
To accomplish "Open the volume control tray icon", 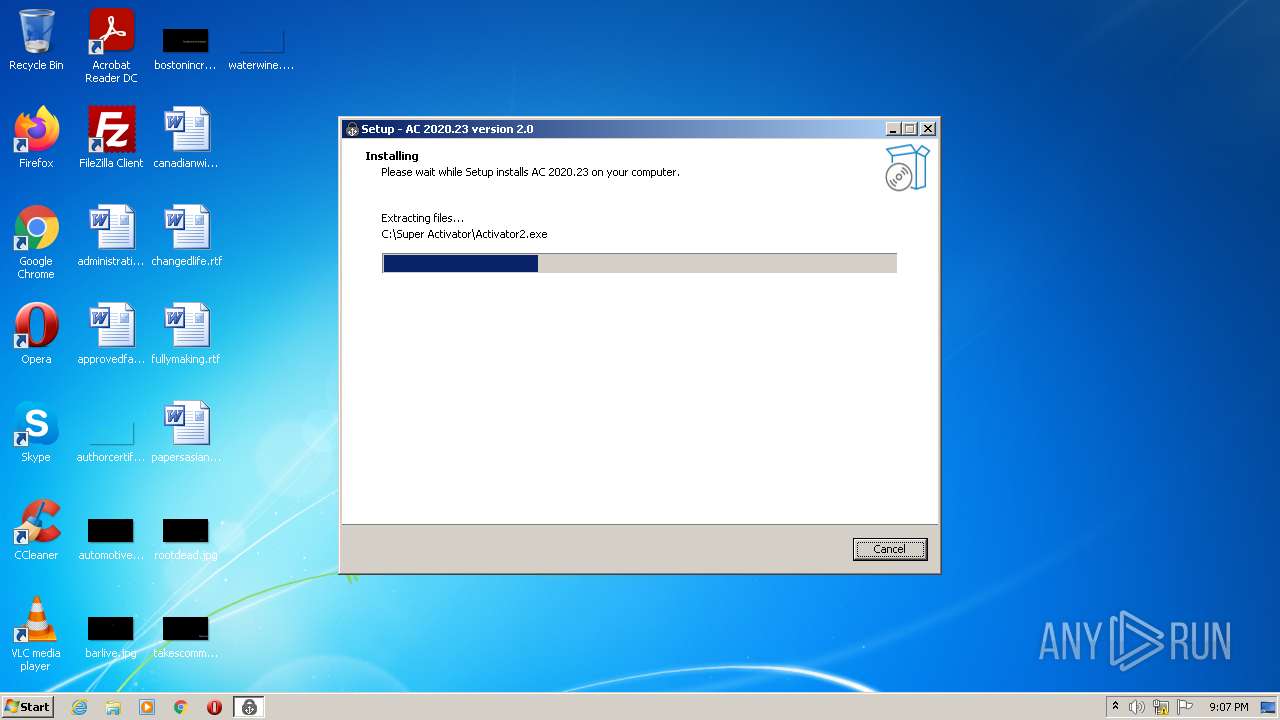I will [1137, 707].
